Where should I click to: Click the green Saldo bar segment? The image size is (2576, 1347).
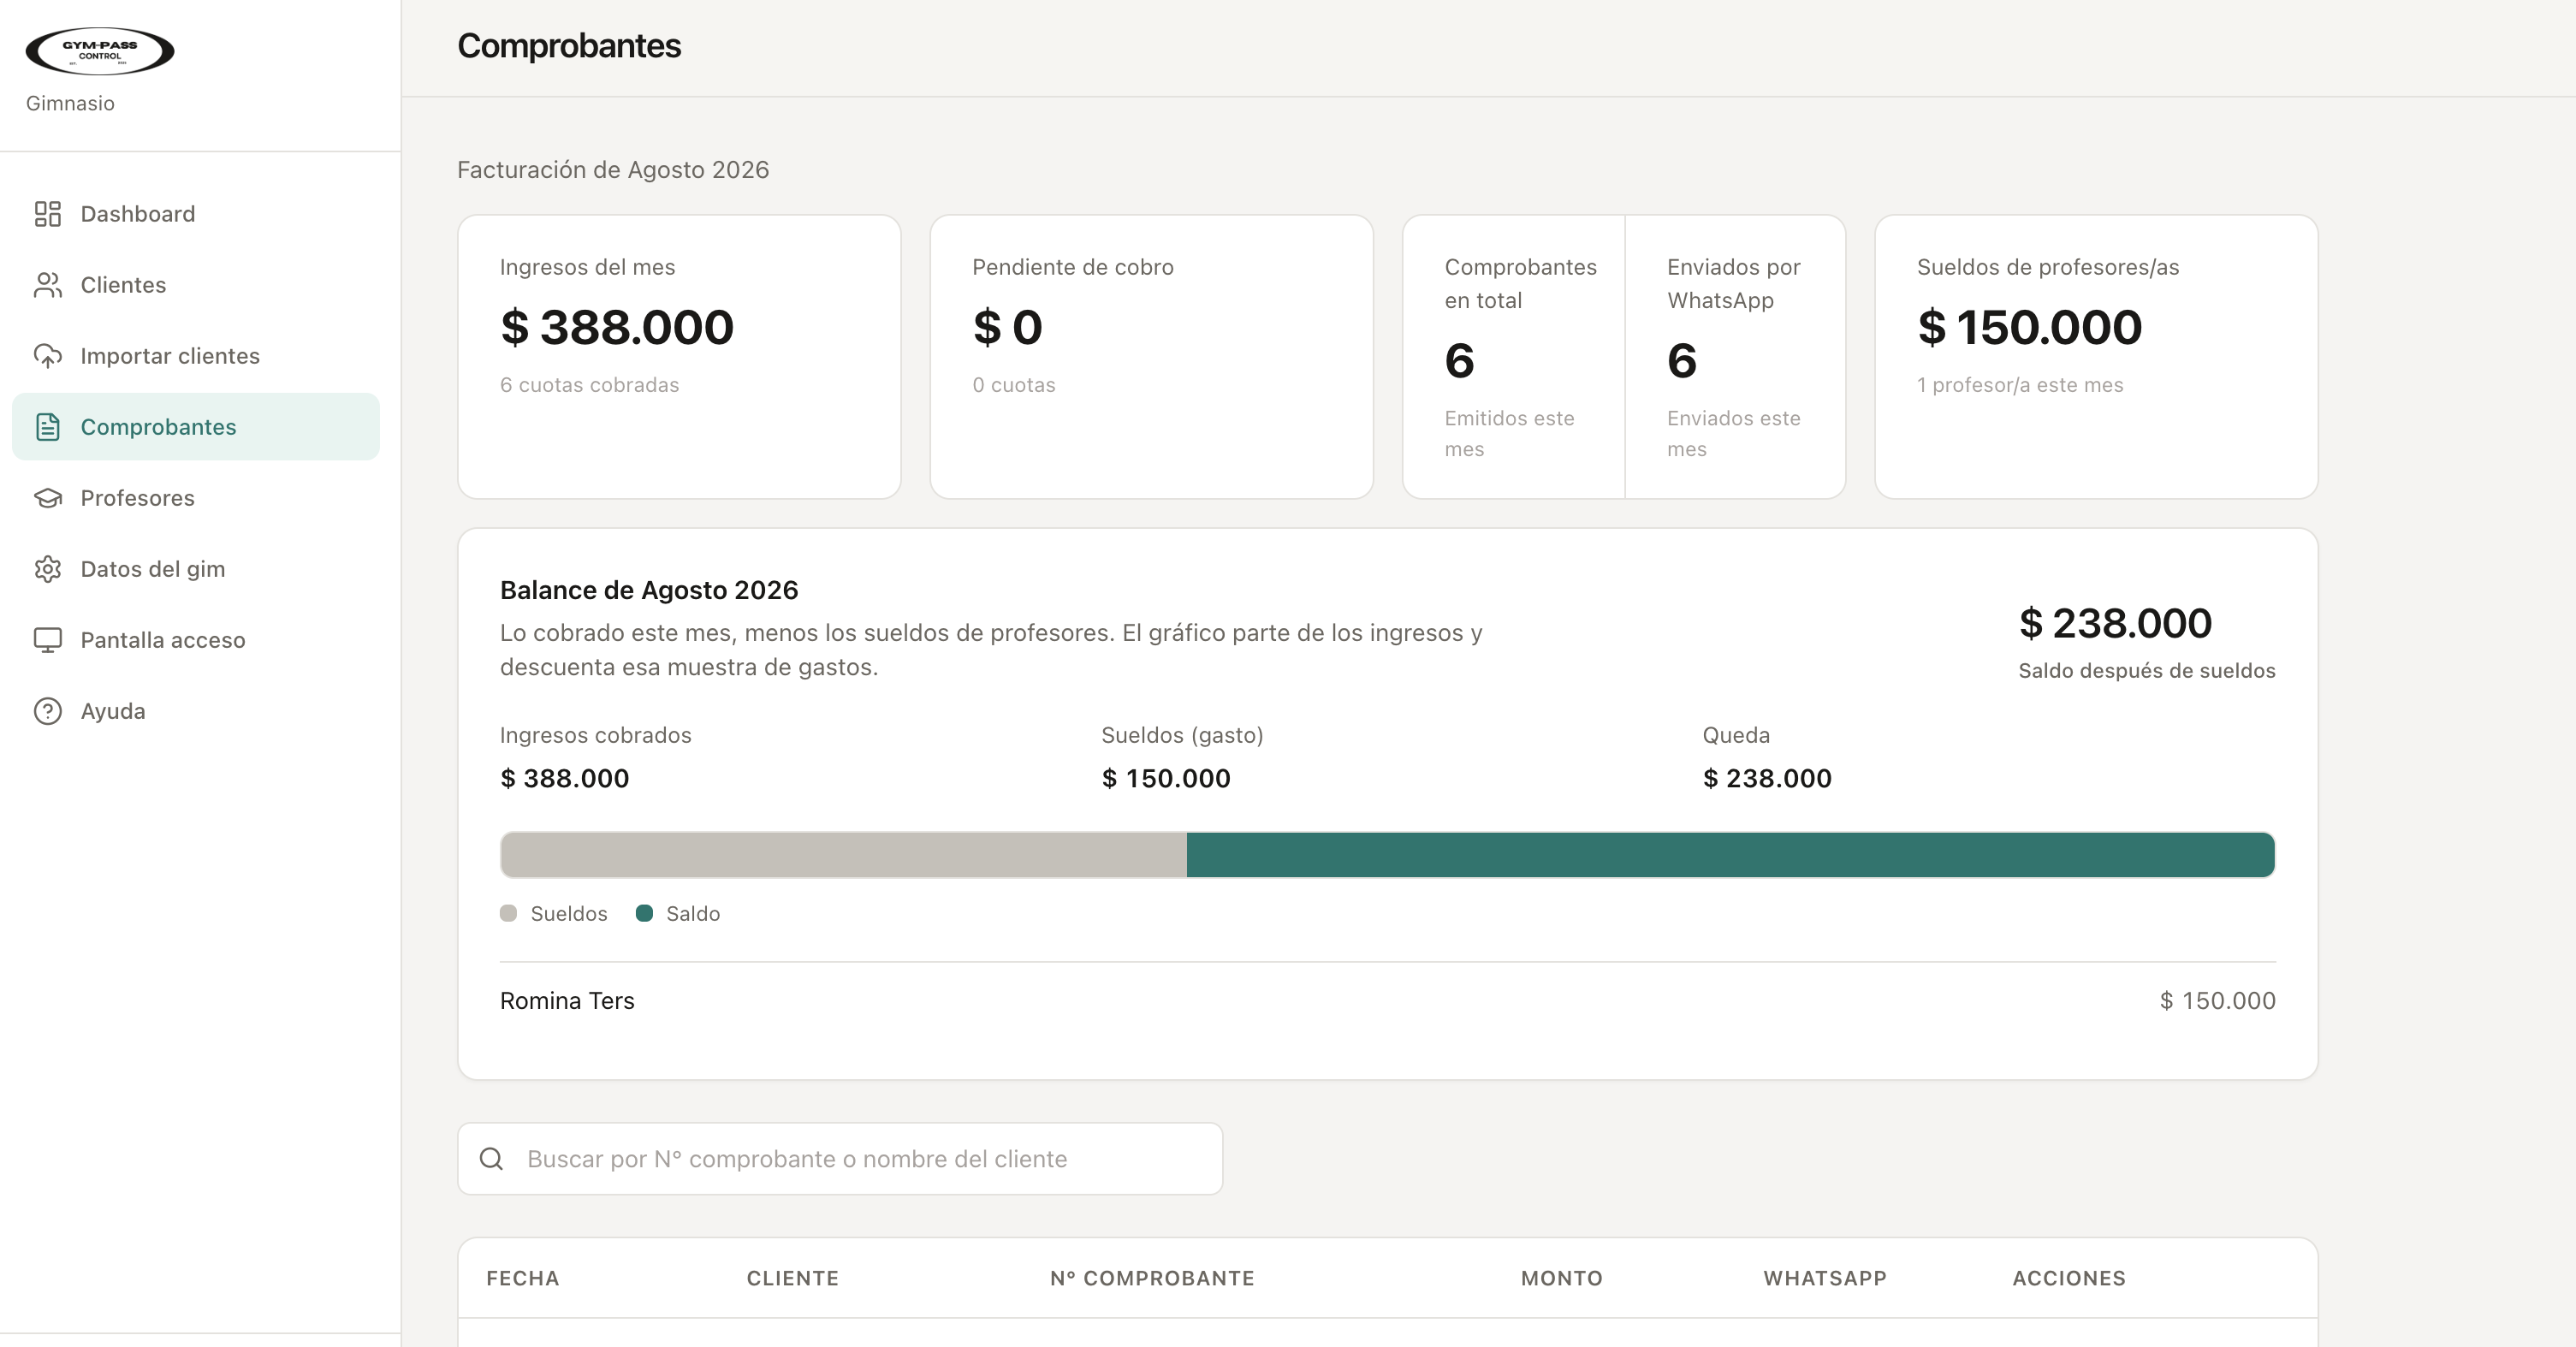(x=1731, y=855)
